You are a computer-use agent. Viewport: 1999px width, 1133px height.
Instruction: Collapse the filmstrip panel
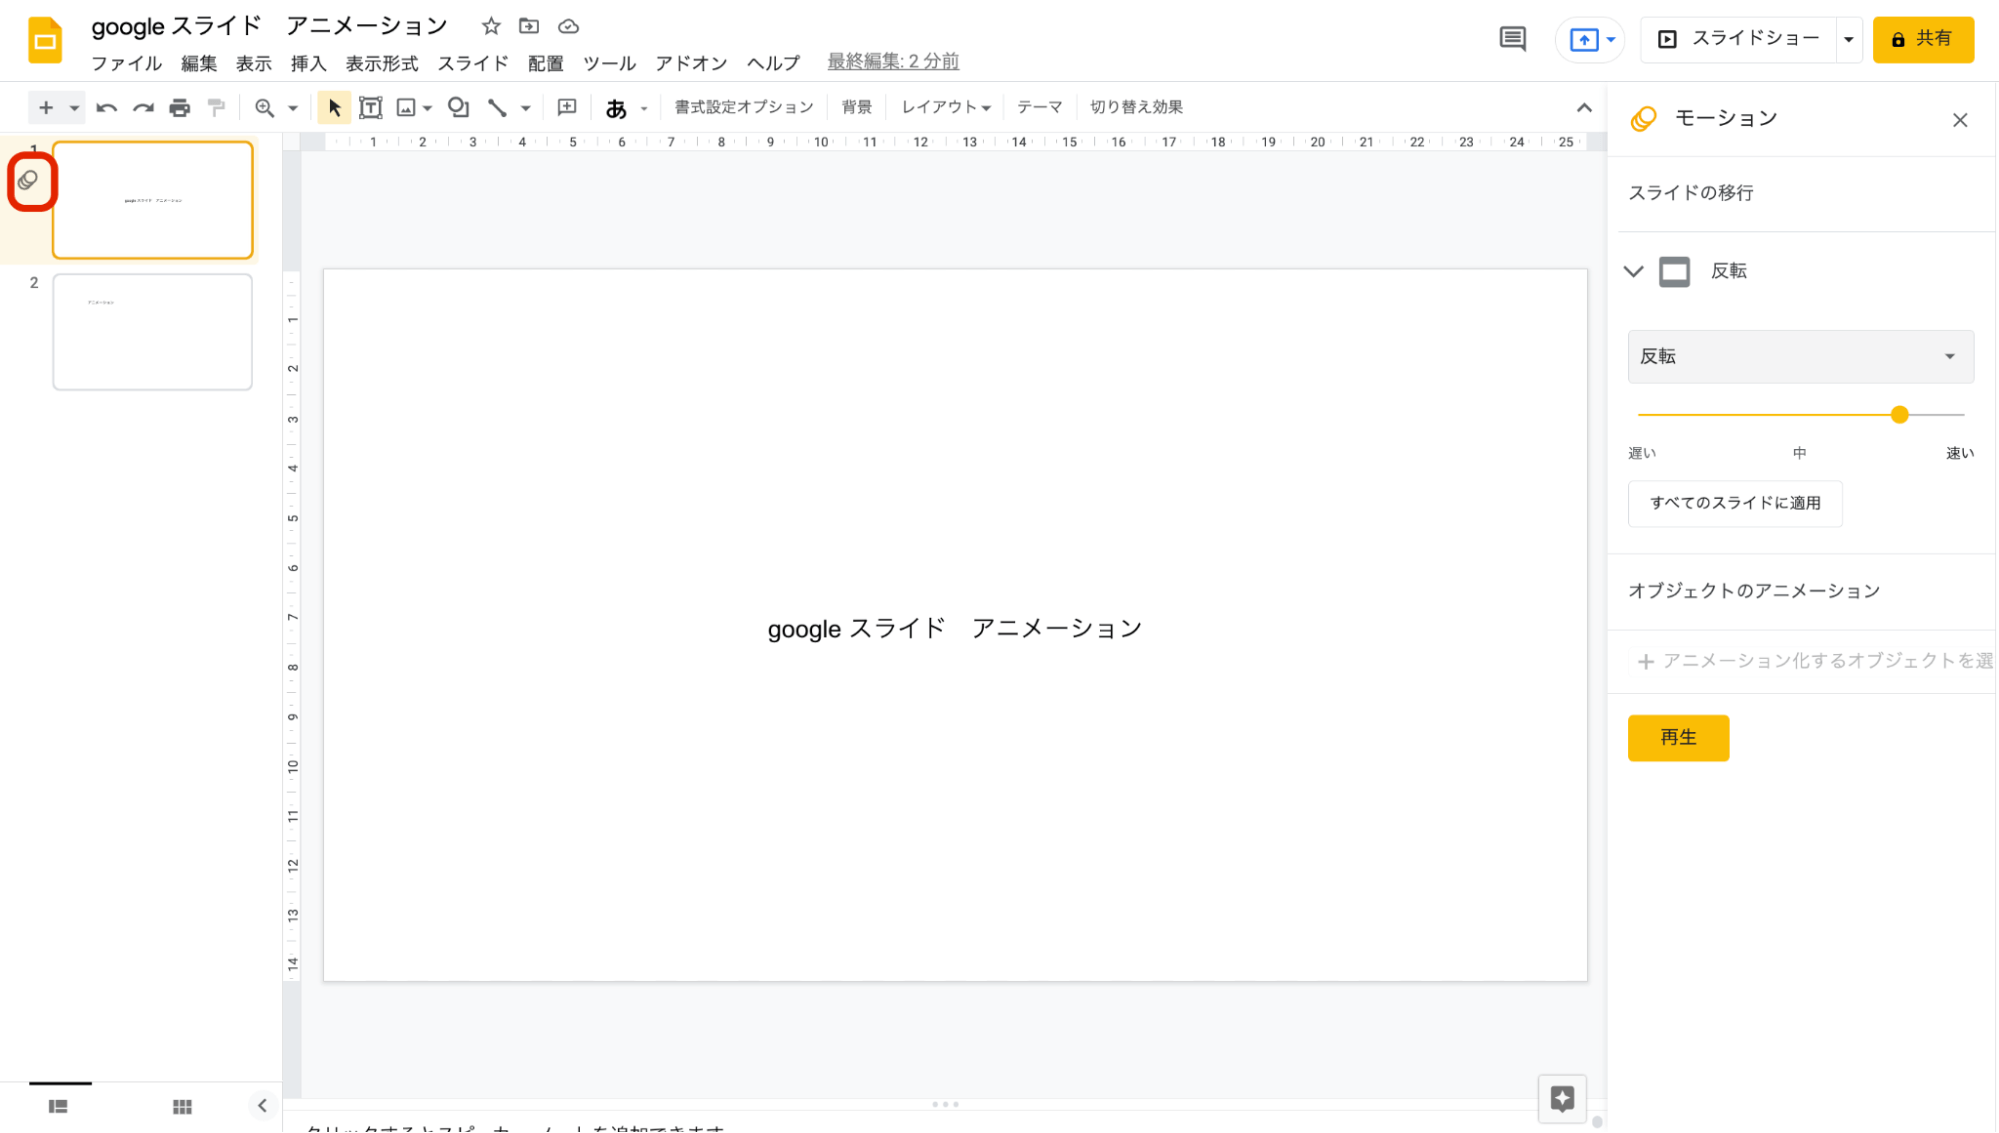point(262,1105)
